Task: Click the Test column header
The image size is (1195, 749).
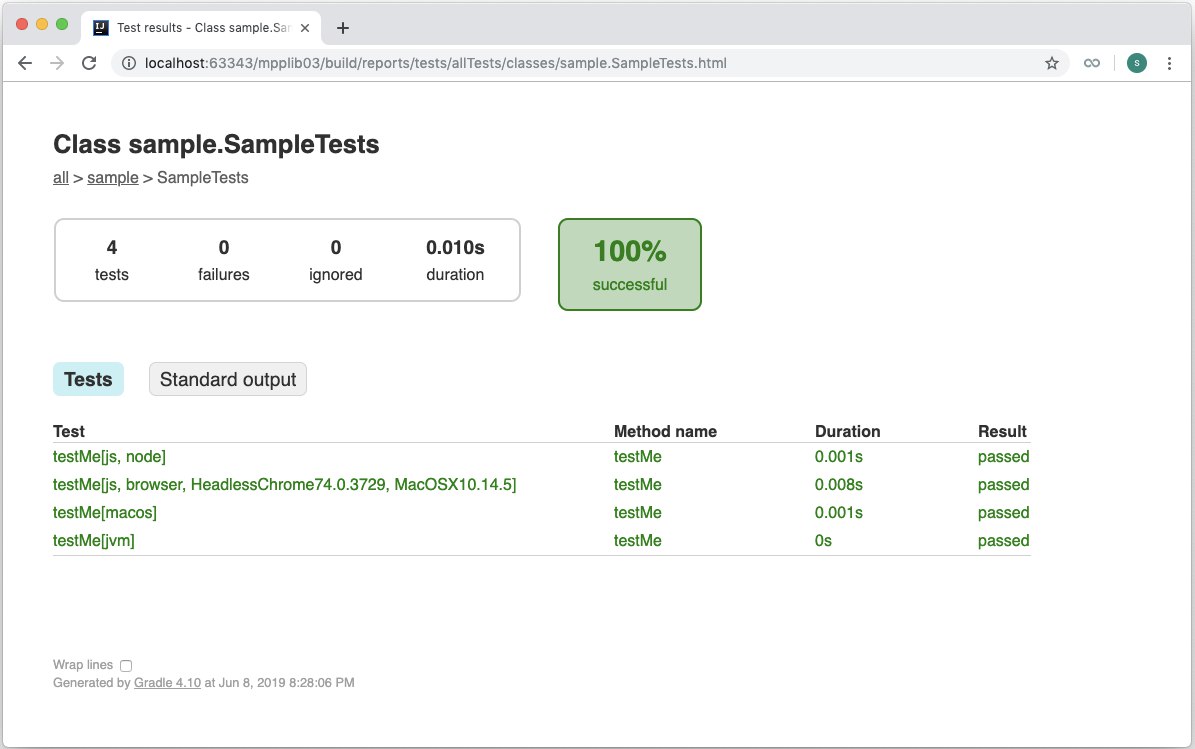Action: pos(69,431)
